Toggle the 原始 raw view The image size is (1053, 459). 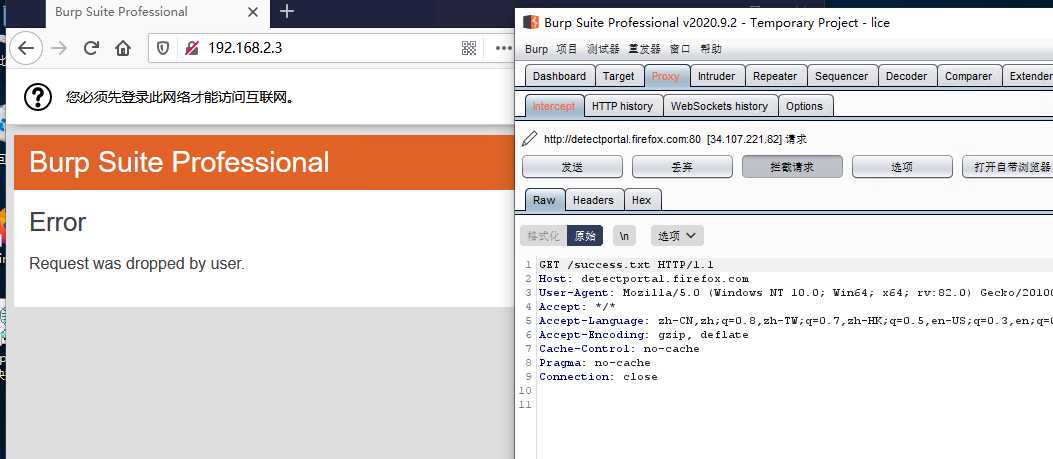(x=586, y=236)
